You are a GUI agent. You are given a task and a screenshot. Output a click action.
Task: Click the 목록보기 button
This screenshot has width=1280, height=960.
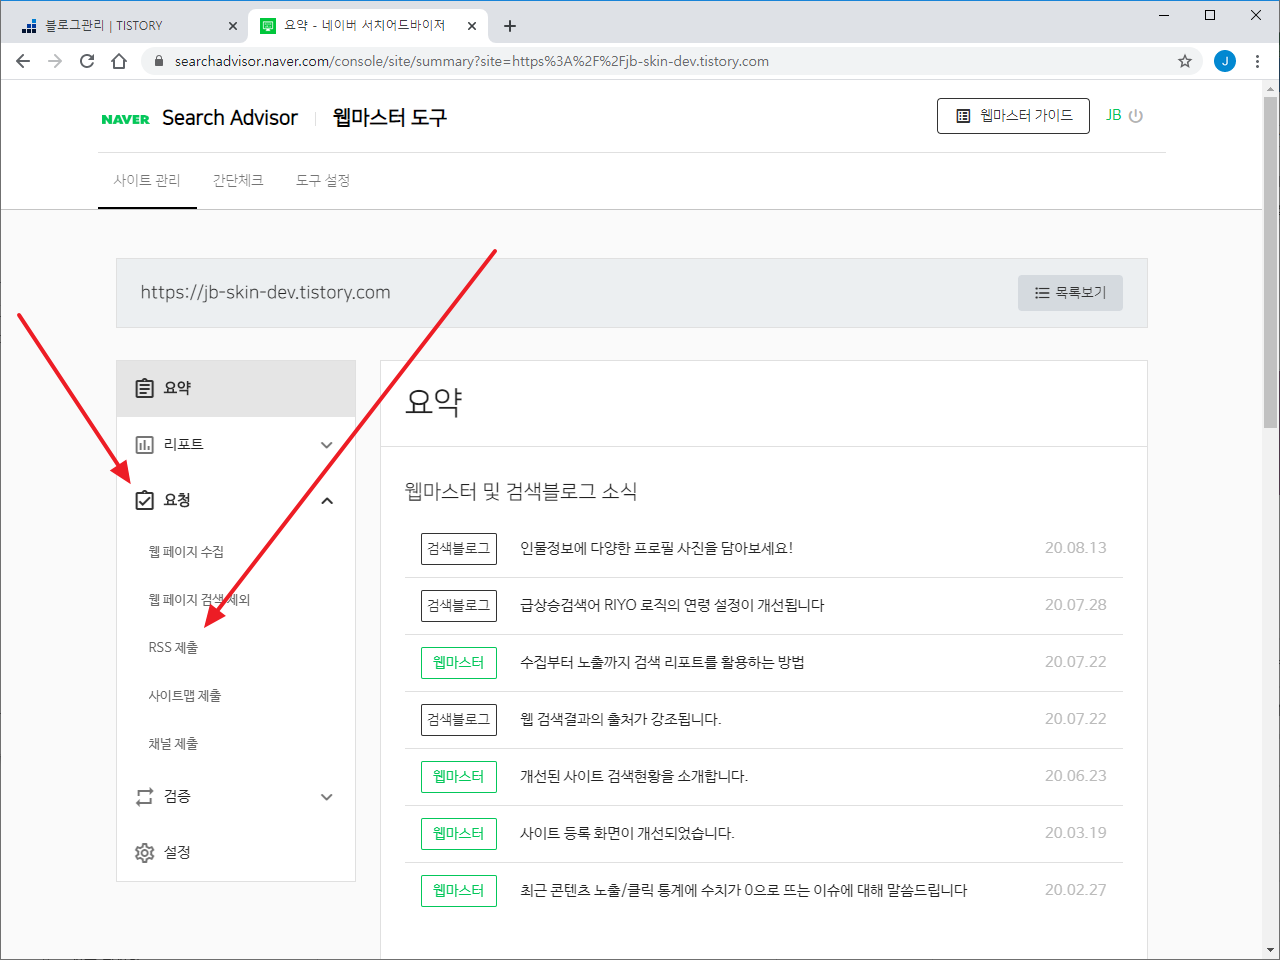pos(1070,293)
